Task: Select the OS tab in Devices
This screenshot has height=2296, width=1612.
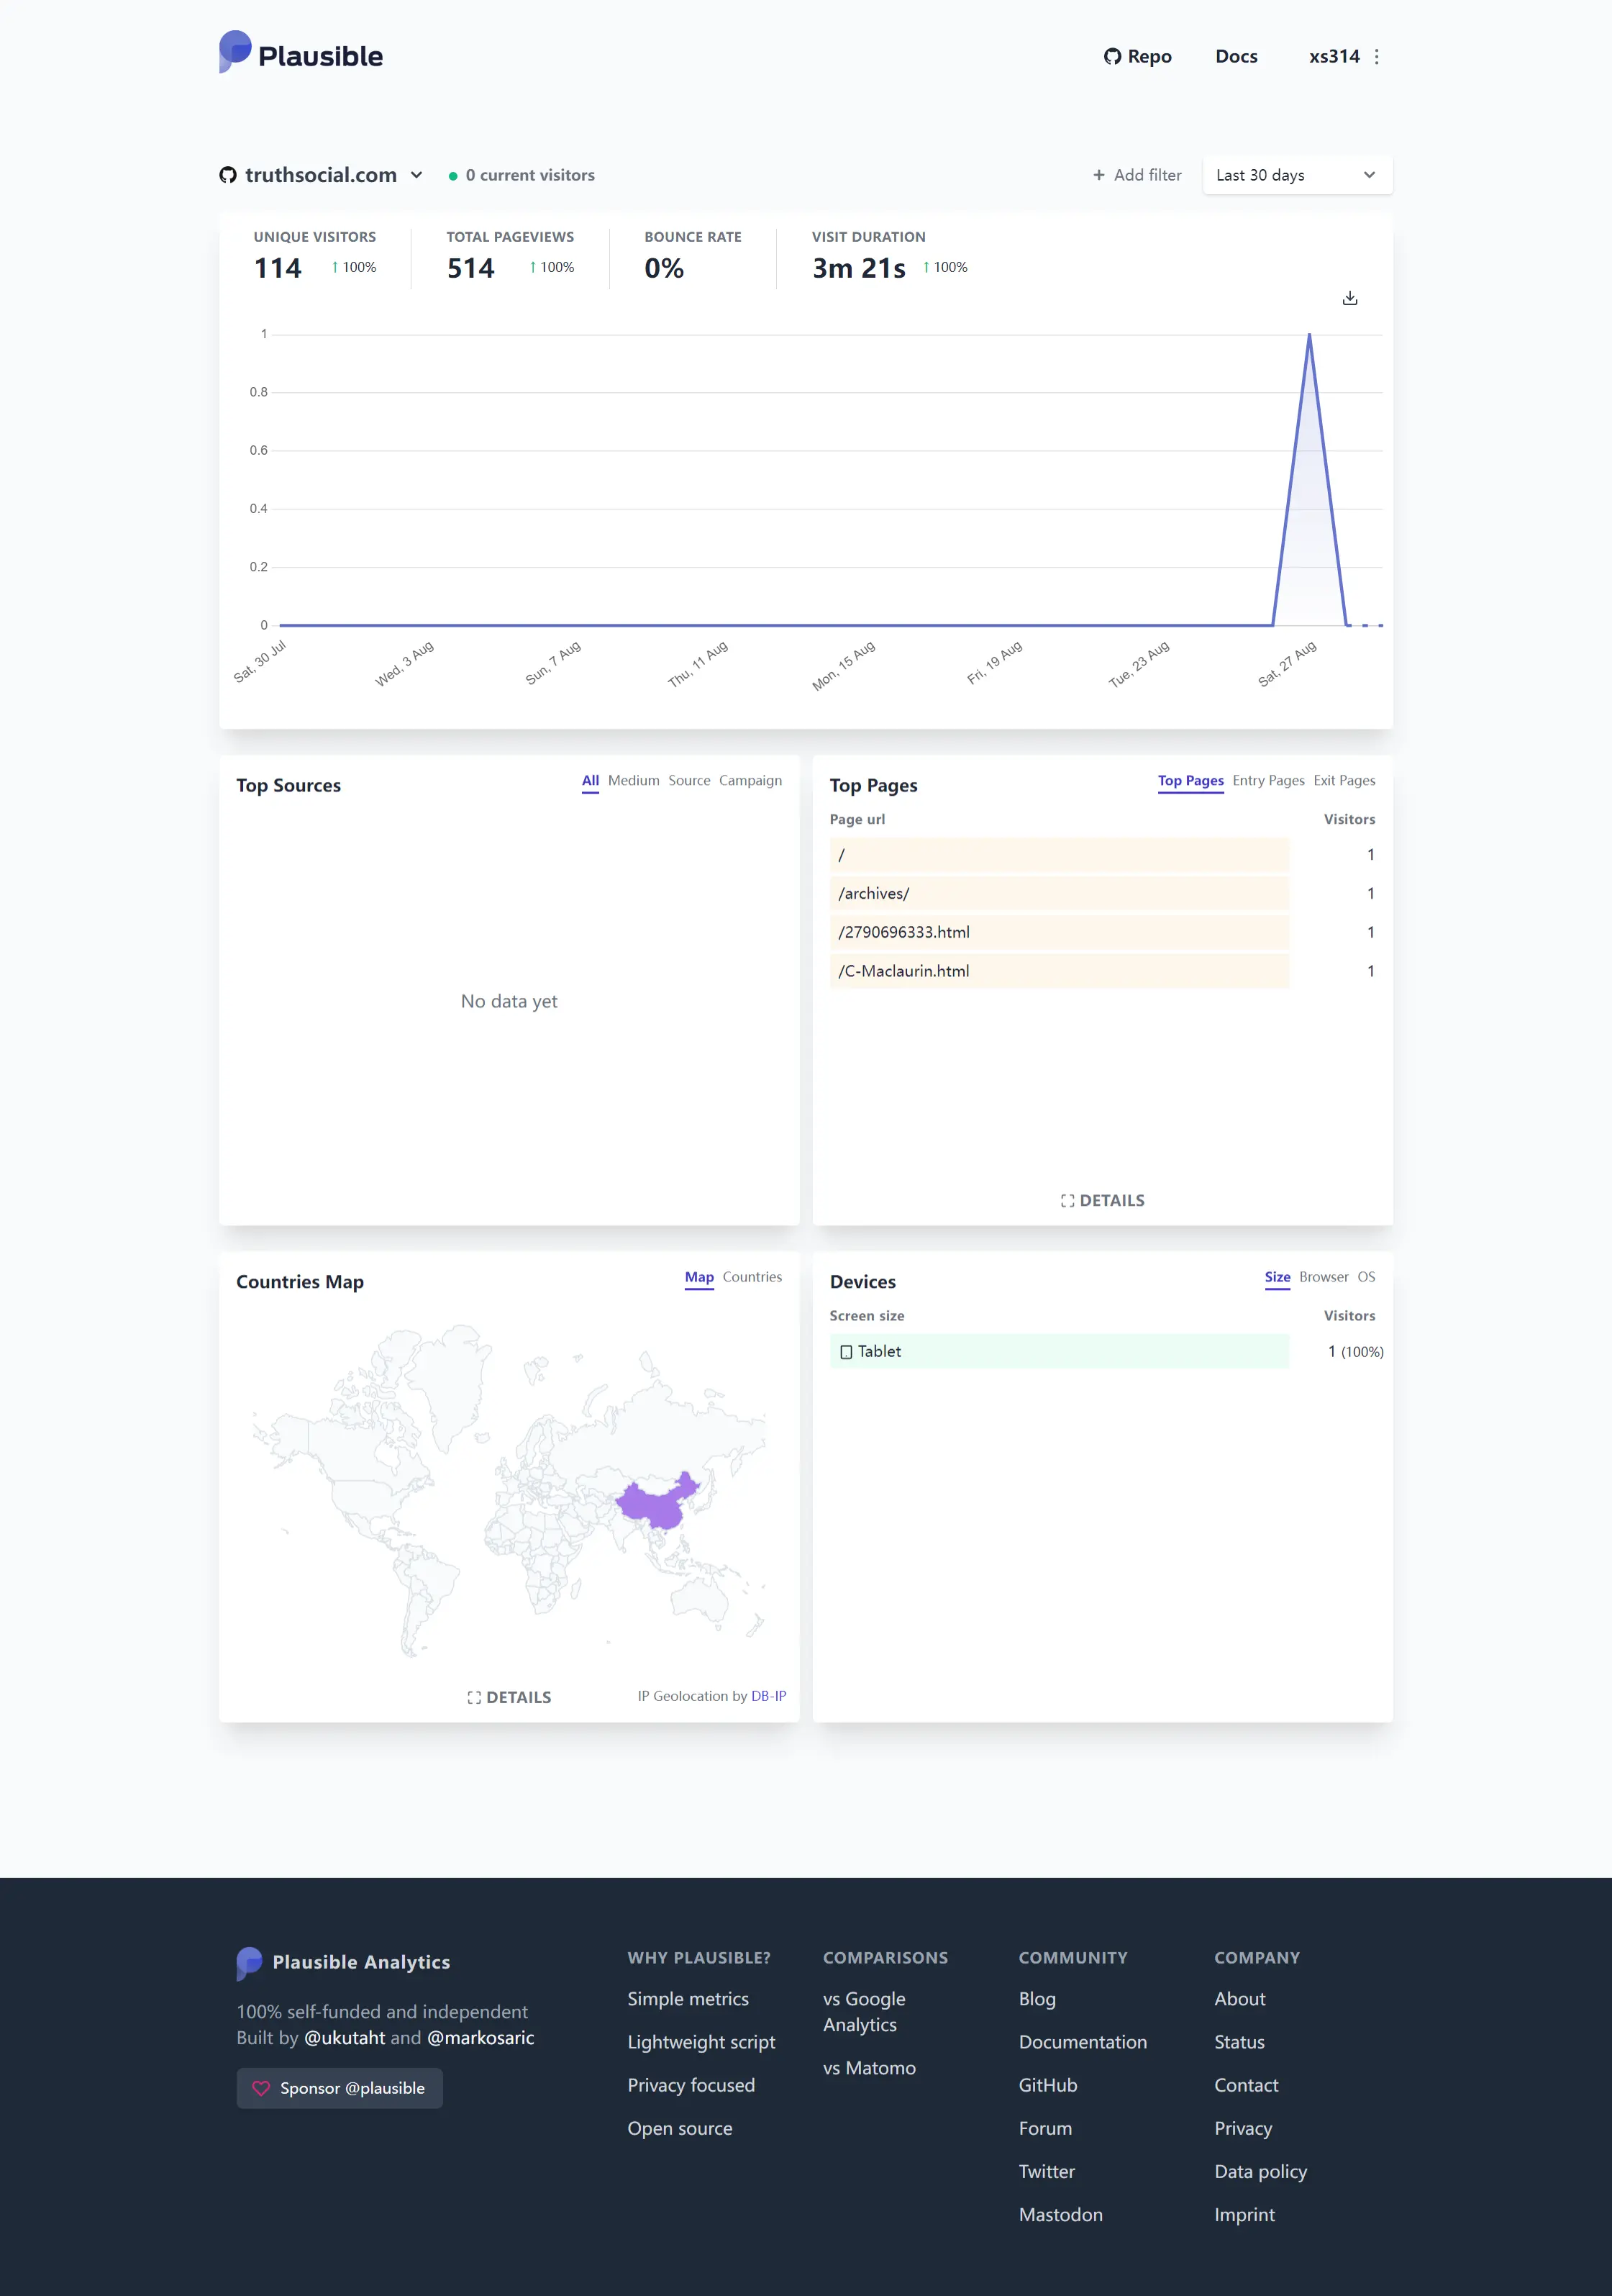Action: [1366, 1278]
